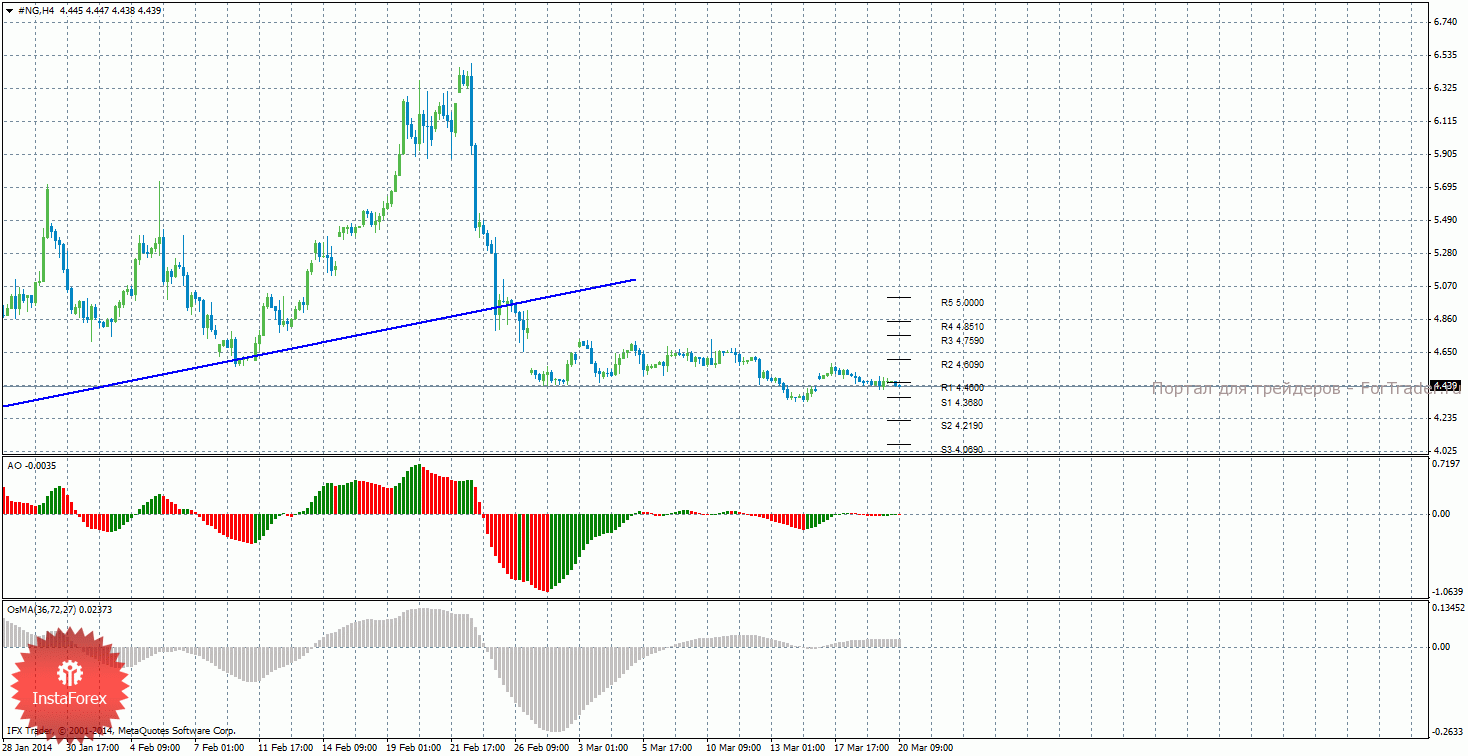Click the InstaForex gear logo badge
This screenshot has height=756, width=1468.
[x=69, y=683]
